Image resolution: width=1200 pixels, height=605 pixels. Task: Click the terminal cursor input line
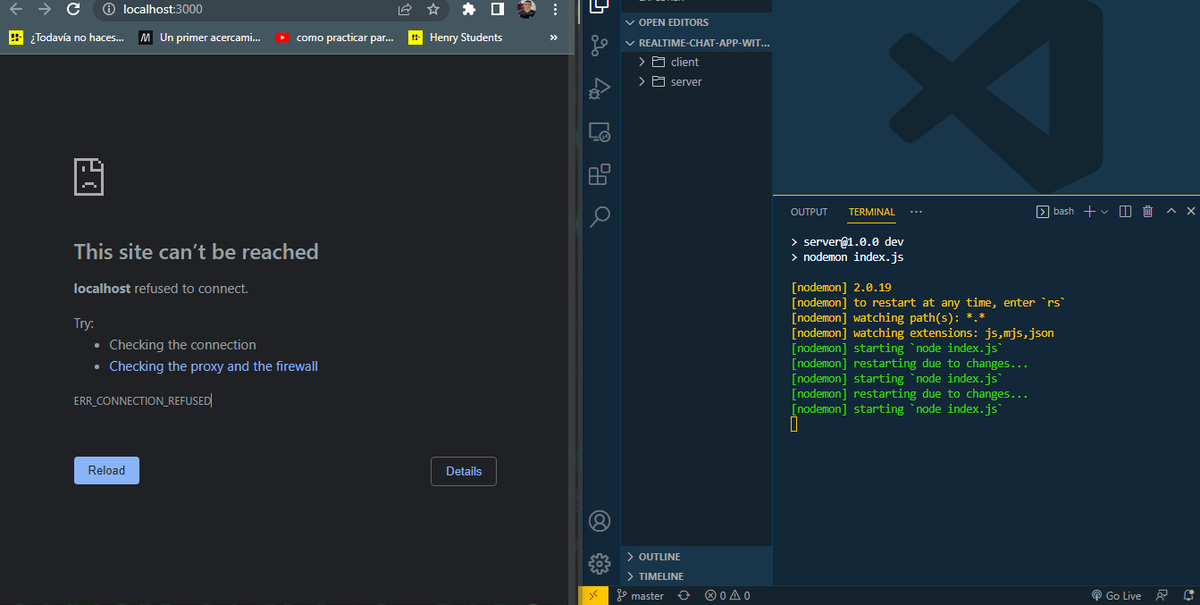pyautogui.click(x=794, y=424)
